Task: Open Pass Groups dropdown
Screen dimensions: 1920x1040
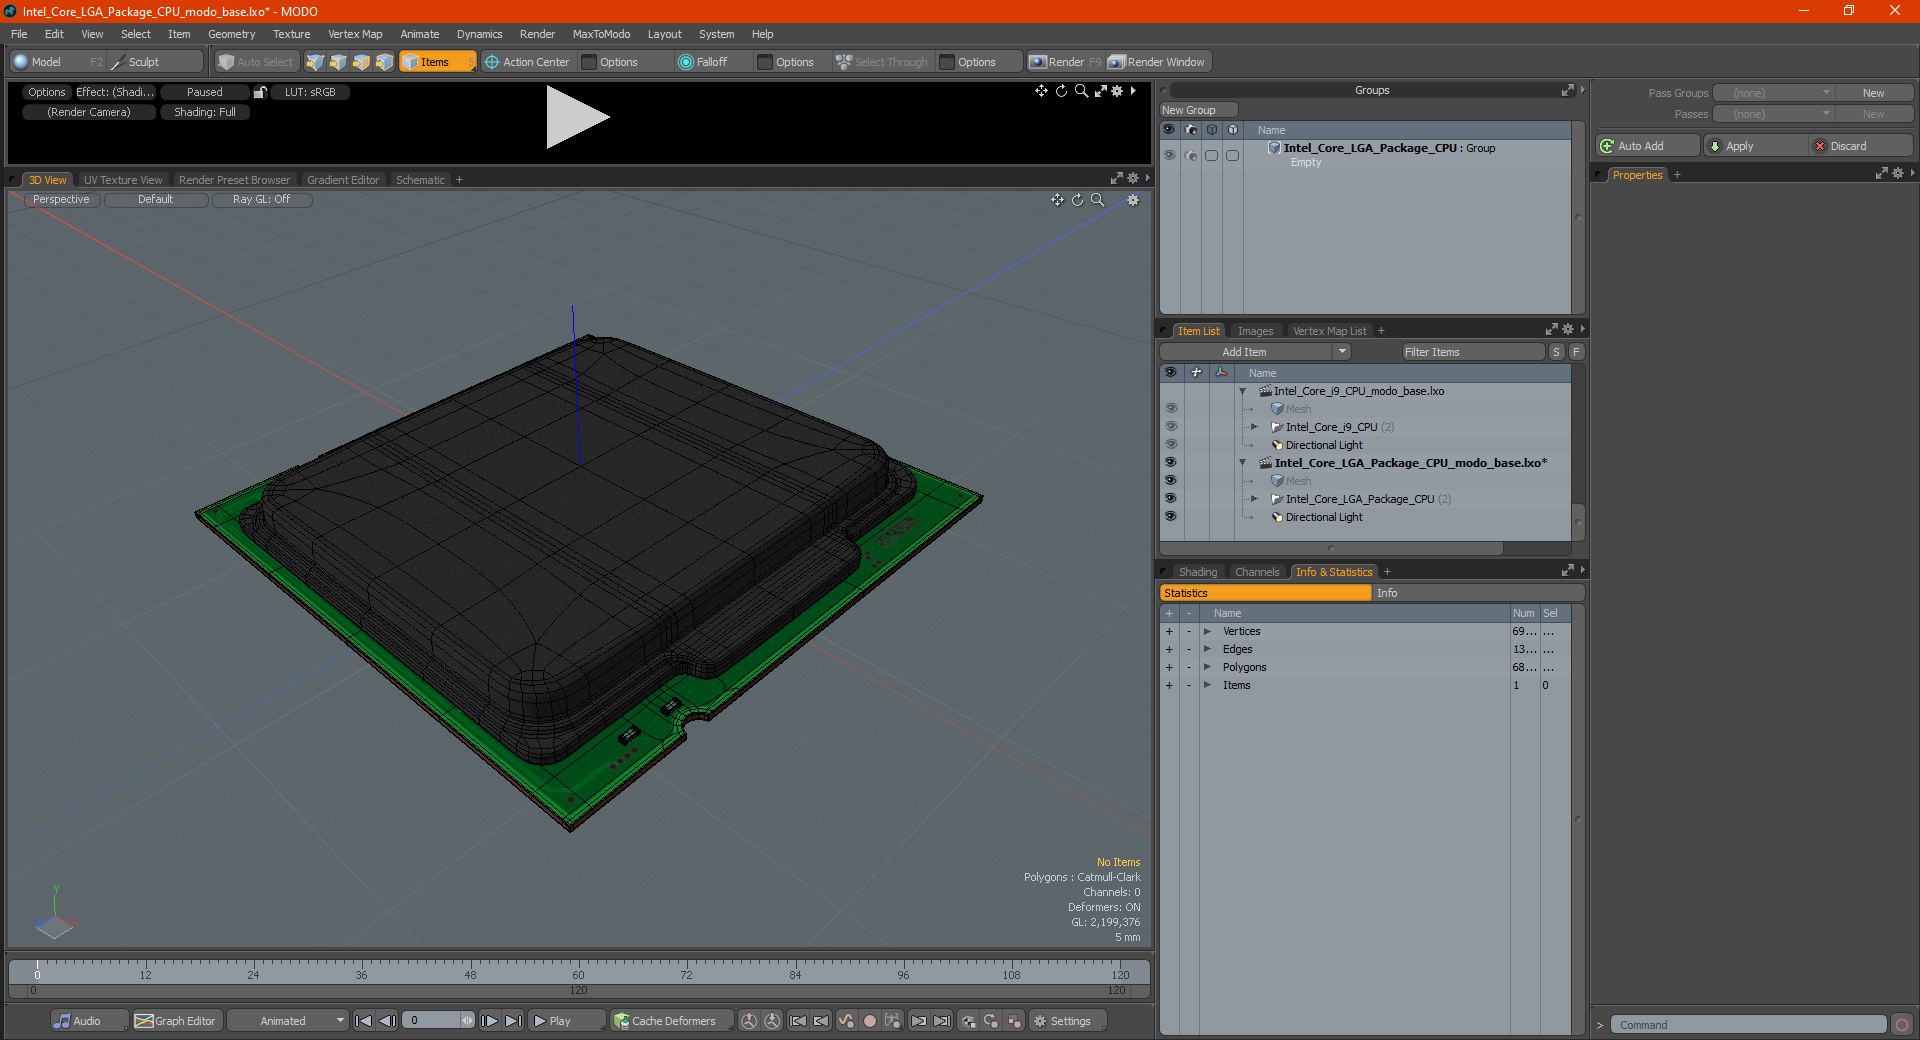Action: (1773, 93)
